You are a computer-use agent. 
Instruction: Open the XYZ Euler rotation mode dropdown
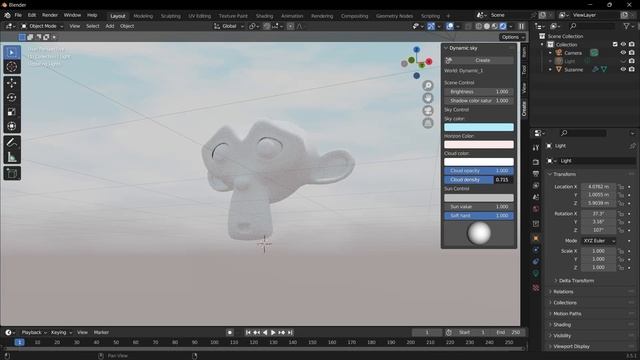[598, 241]
